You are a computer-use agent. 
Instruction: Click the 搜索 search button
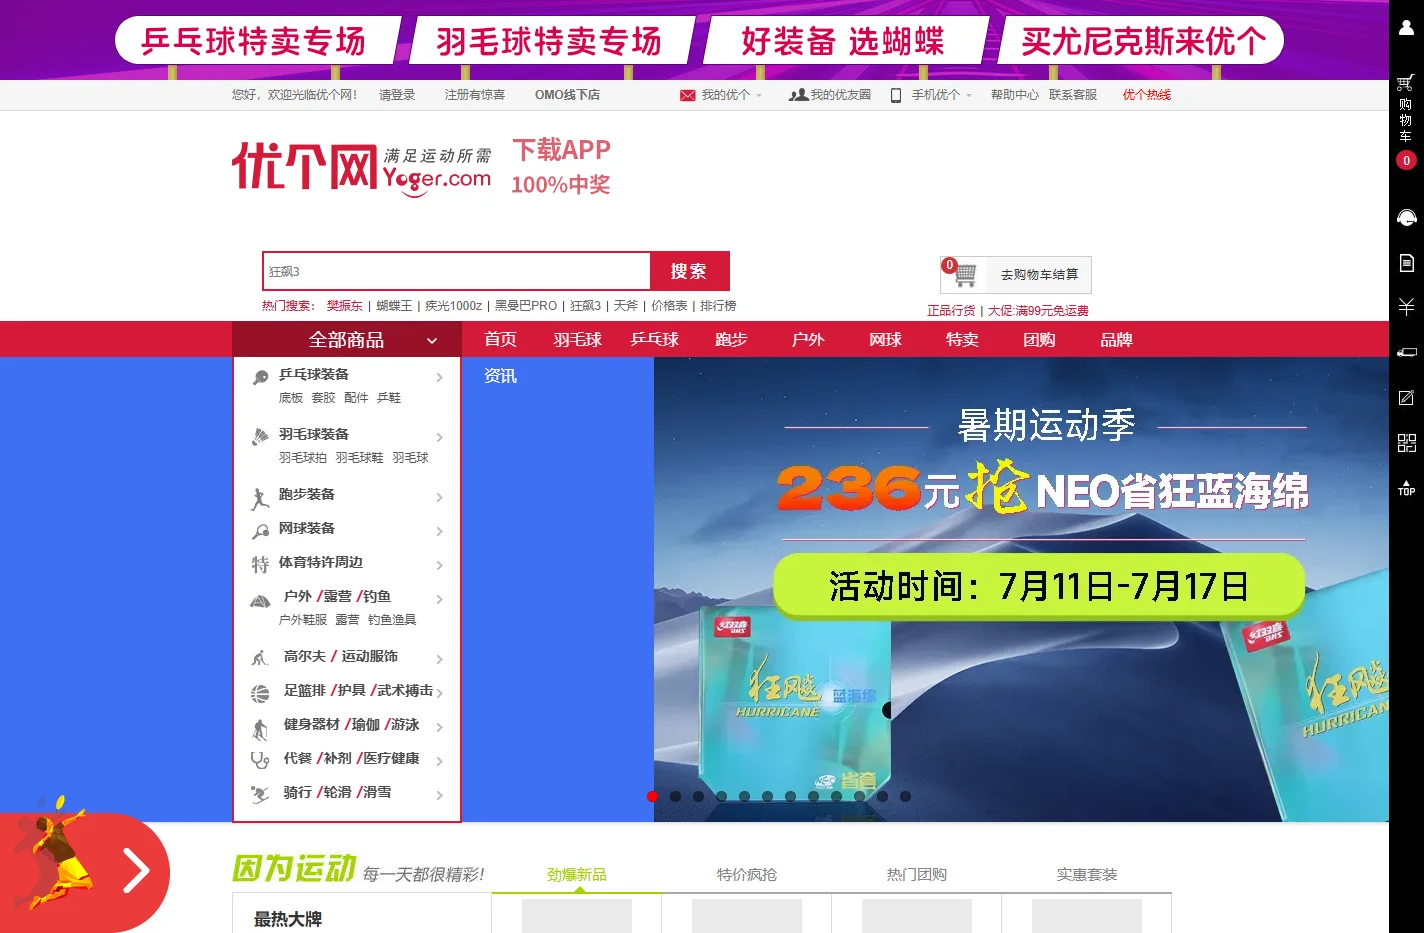pos(690,271)
